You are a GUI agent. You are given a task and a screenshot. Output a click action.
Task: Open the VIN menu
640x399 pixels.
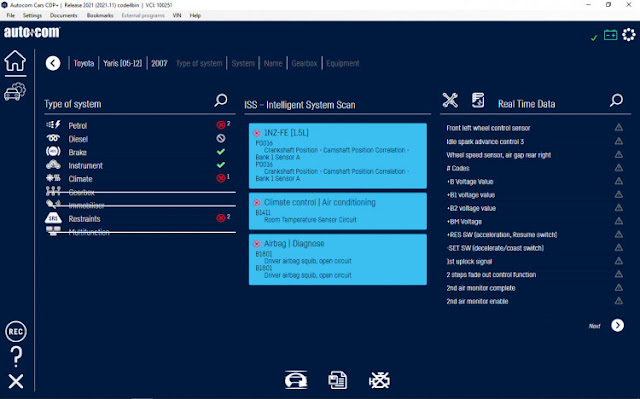pos(177,16)
